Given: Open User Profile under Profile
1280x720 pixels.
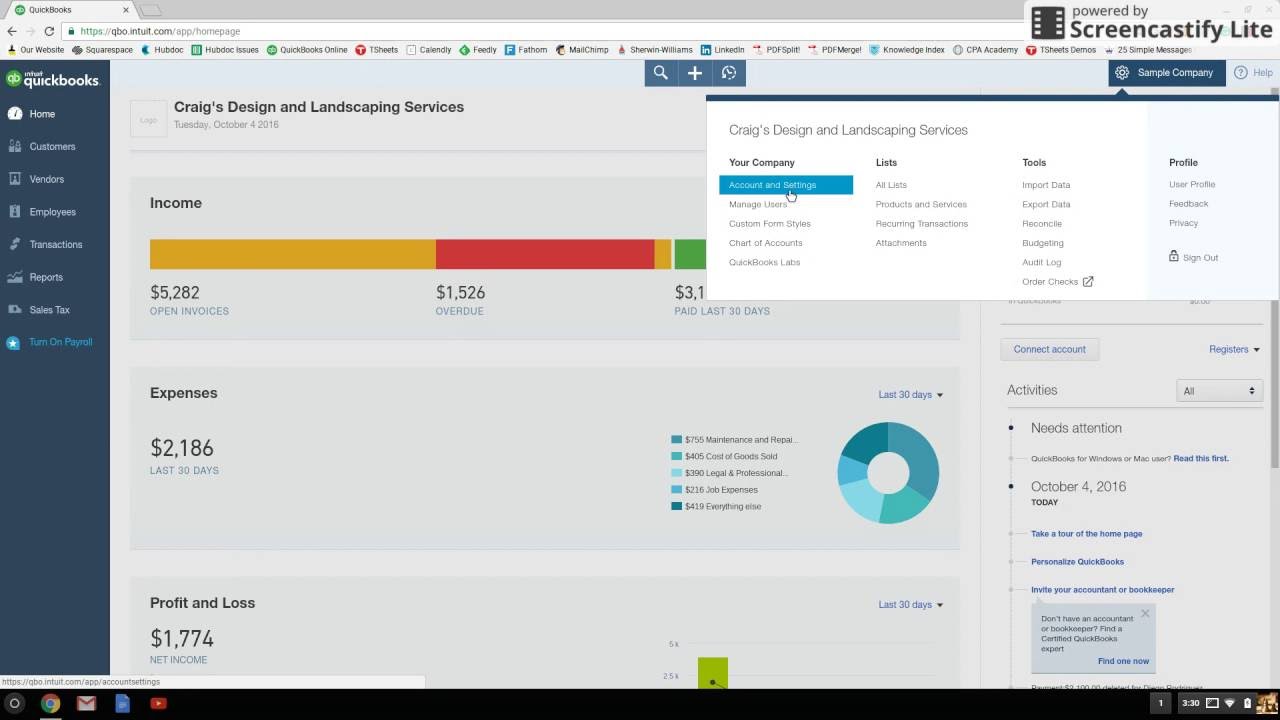Looking at the screenshot, I should pos(1192,184).
